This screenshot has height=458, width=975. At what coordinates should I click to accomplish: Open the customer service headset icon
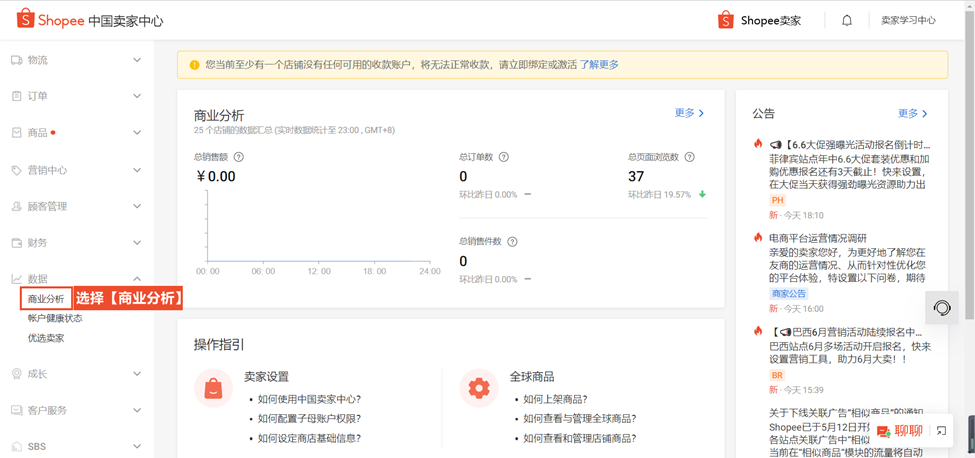[941, 308]
